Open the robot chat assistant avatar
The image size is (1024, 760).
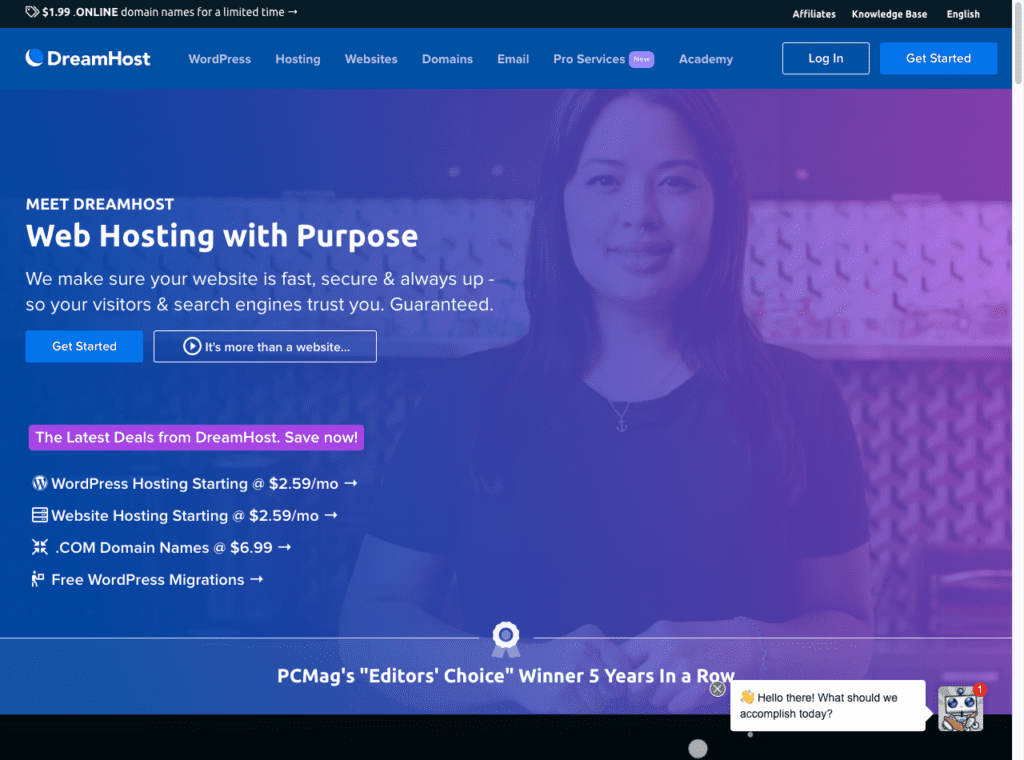pyautogui.click(x=960, y=708)
